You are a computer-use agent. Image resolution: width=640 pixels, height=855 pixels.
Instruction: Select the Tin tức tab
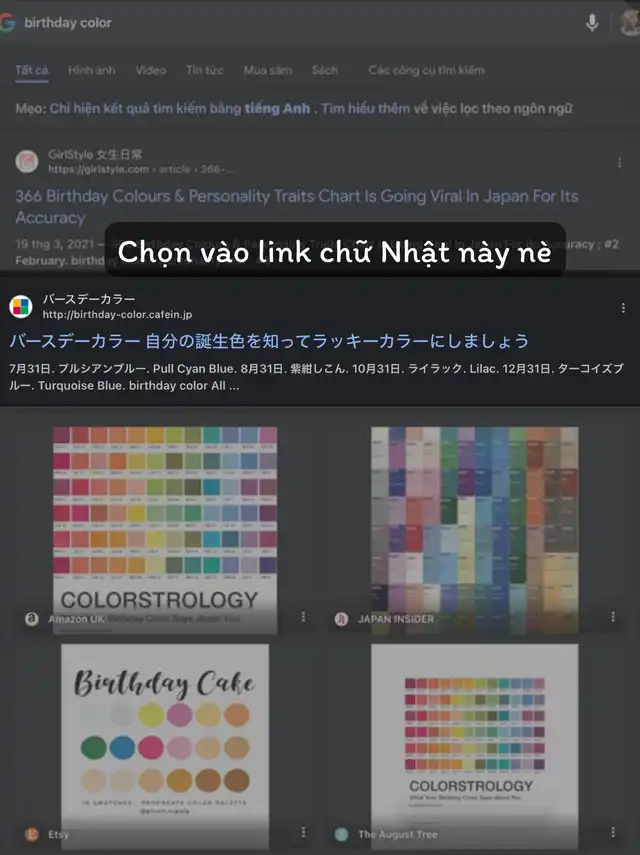click(x=204, y=70)
